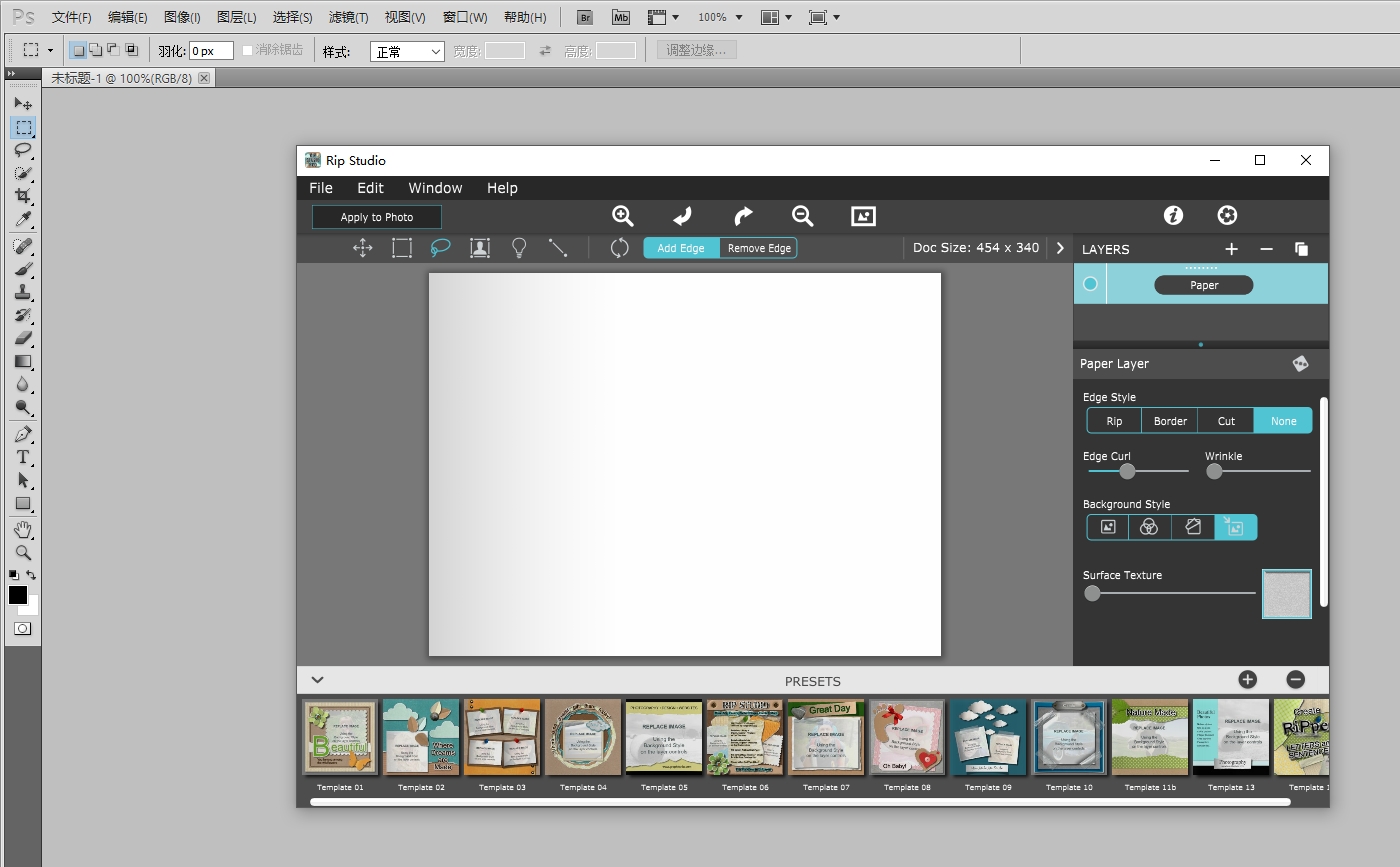Select the Pen tool in Photoshop
The height and width of the screenshot is (867, 1400).
pyautogui.click(x=23, y=434)
